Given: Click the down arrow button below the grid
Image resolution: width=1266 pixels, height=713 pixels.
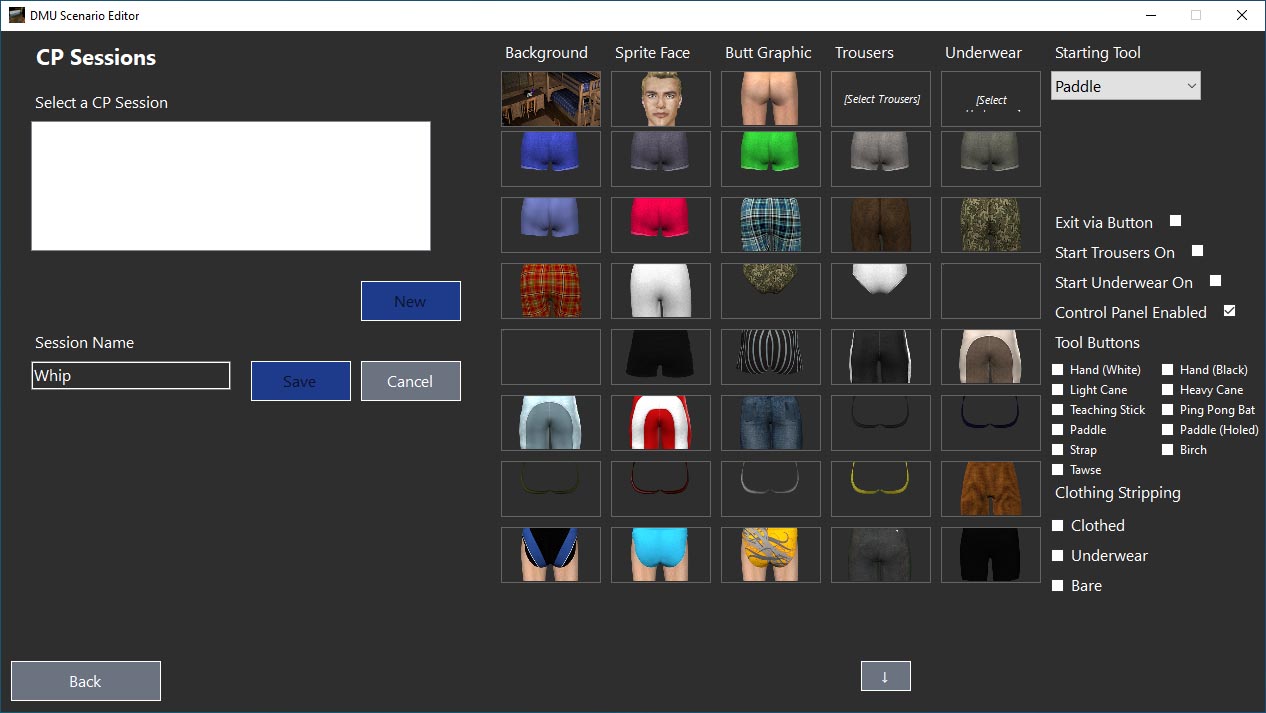Looking at the screenshot, I should pyautogui.click(x=885, y=677).
